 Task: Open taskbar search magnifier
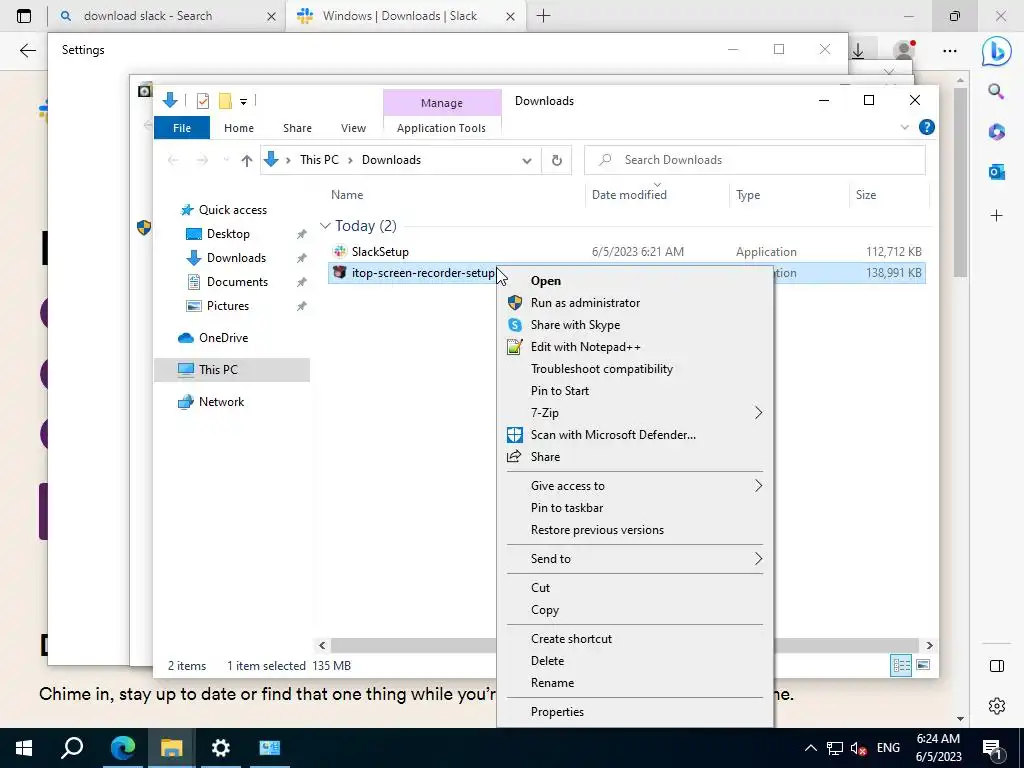72,748
